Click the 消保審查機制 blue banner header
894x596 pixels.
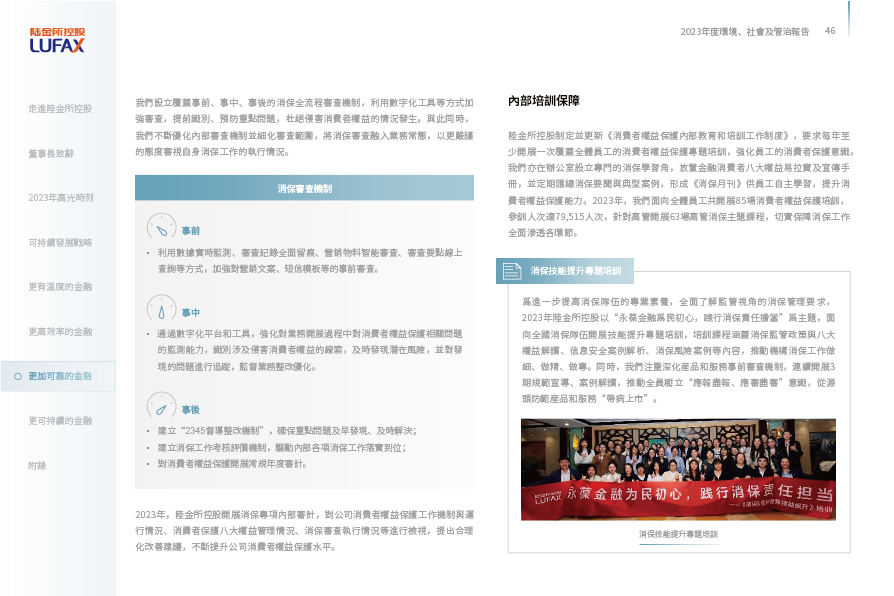tap(304, 188)
